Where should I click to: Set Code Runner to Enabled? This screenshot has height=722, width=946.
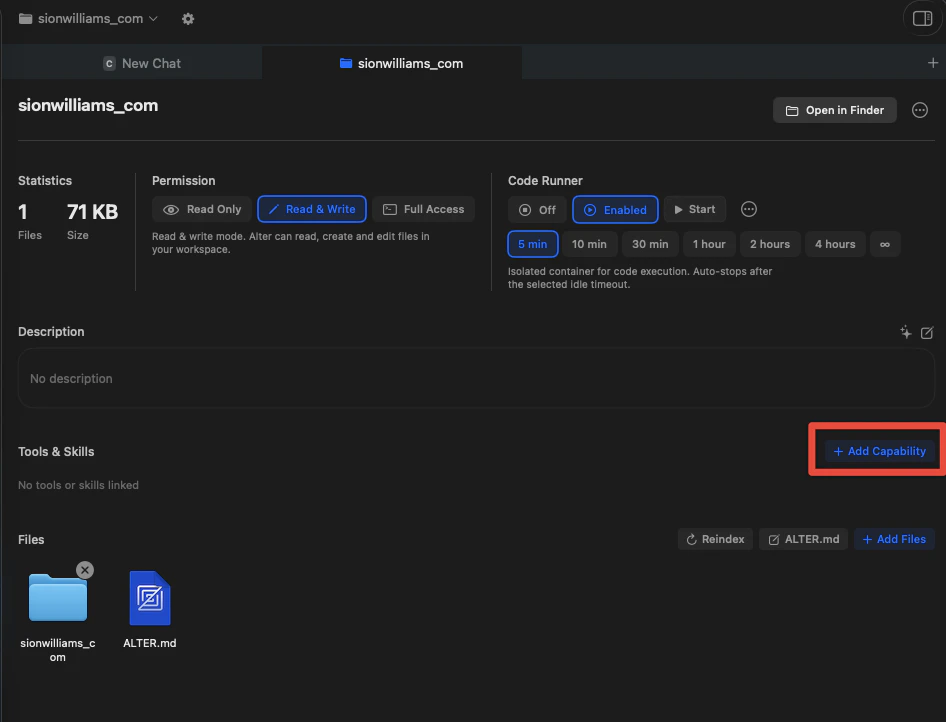coord(615,210)
